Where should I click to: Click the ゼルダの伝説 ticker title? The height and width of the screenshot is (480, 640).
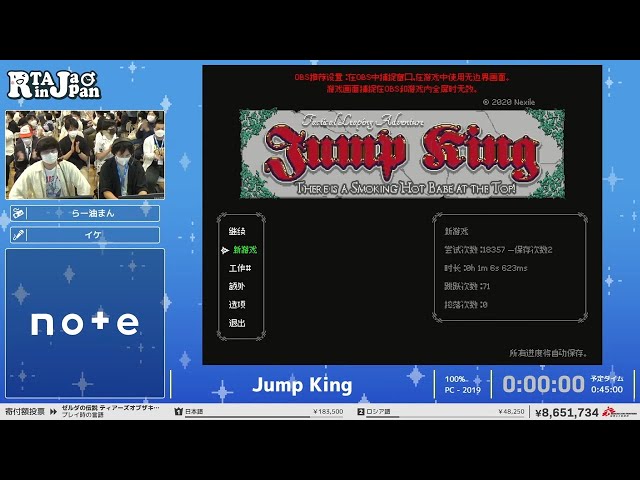coord(111,408)
